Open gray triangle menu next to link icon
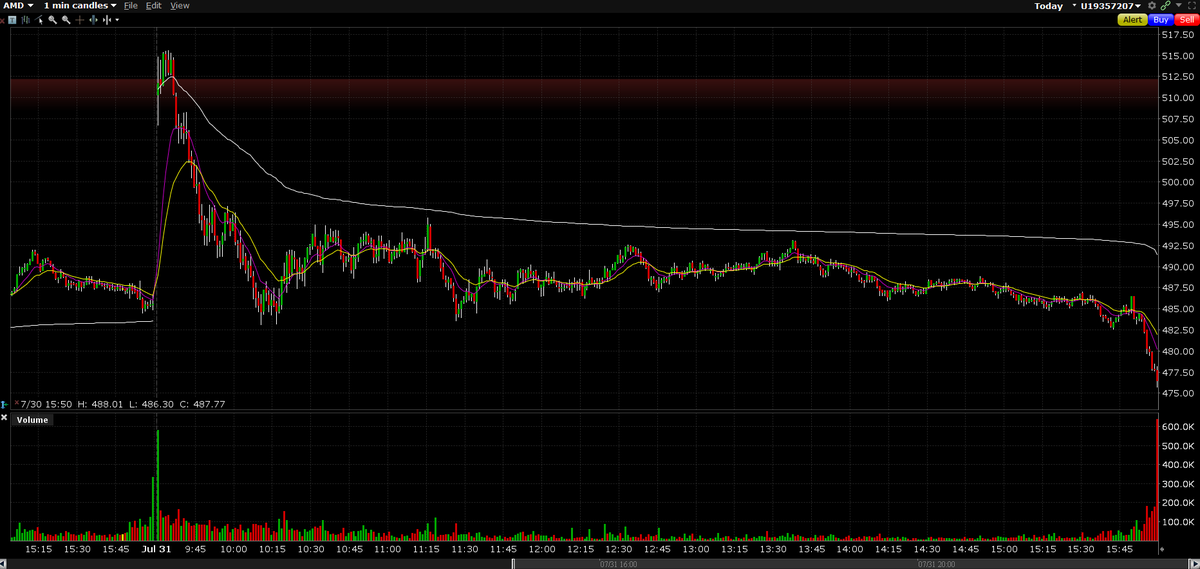The width and height of the screenshot is (1200, 569). pos(1178,6)
